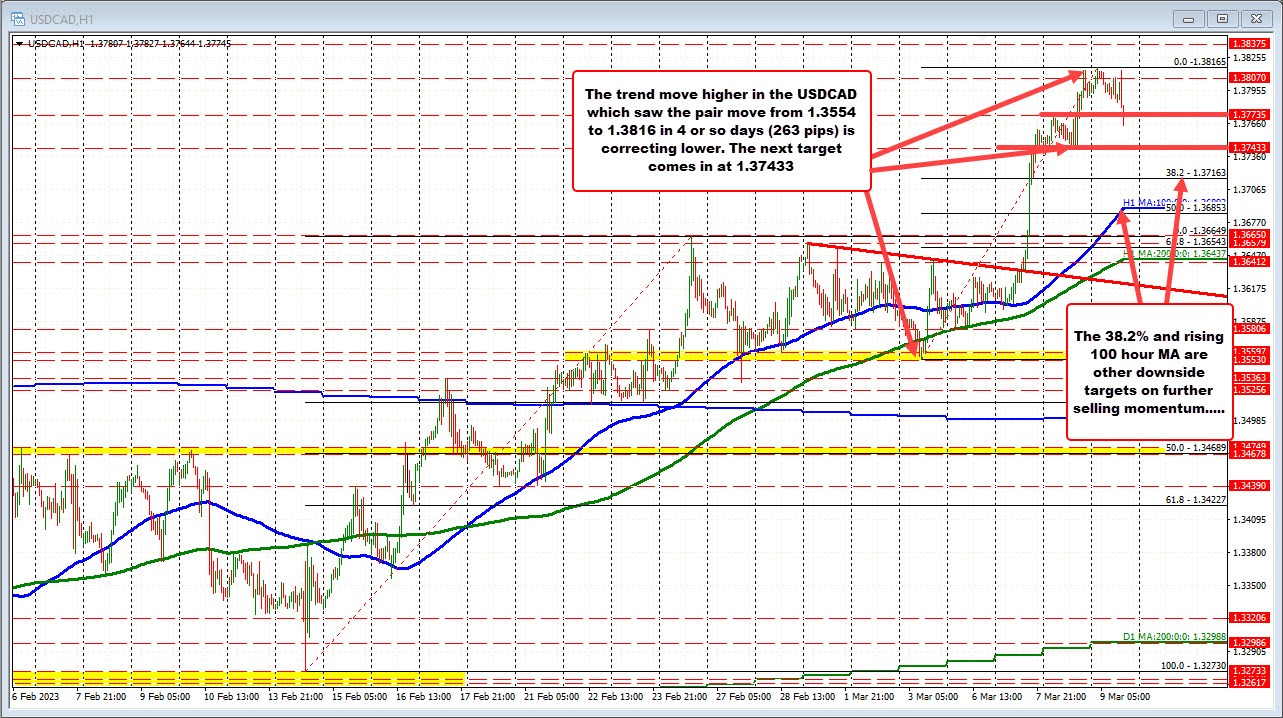Click the H1 MA:200 green label
This screenshot has width=1283, height=718.
point(1175,255)
